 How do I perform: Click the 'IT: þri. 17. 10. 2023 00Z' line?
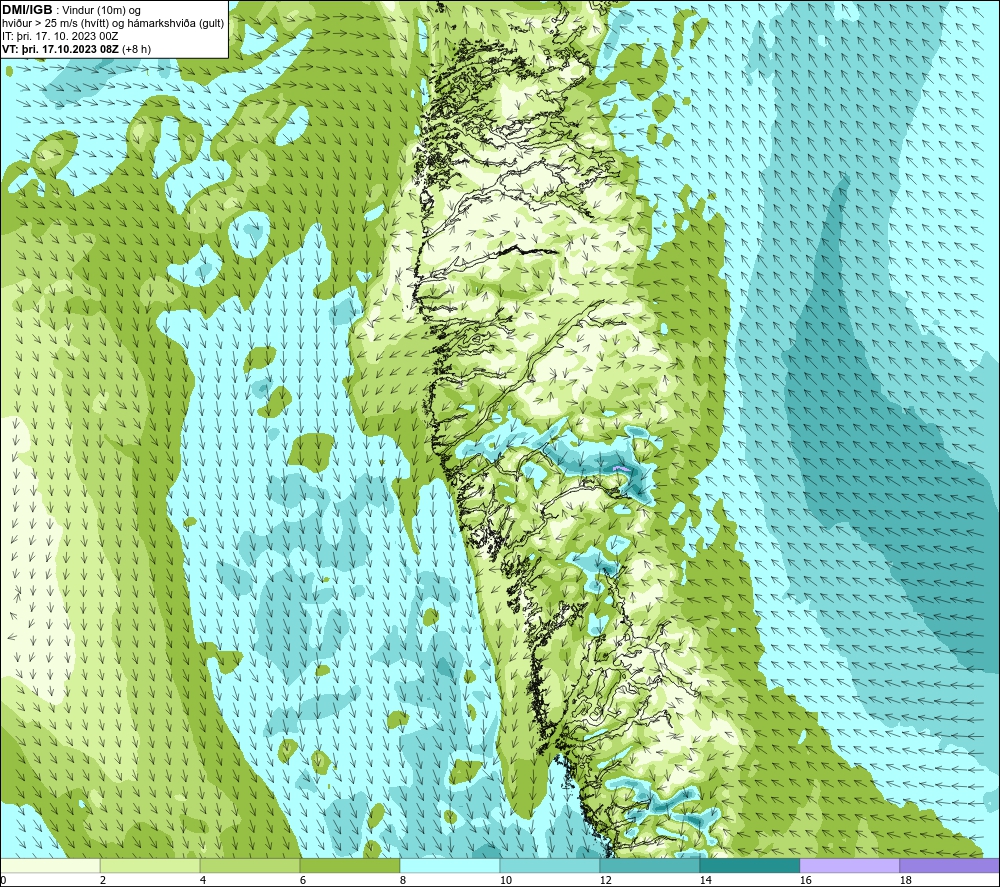click(60, 36)
